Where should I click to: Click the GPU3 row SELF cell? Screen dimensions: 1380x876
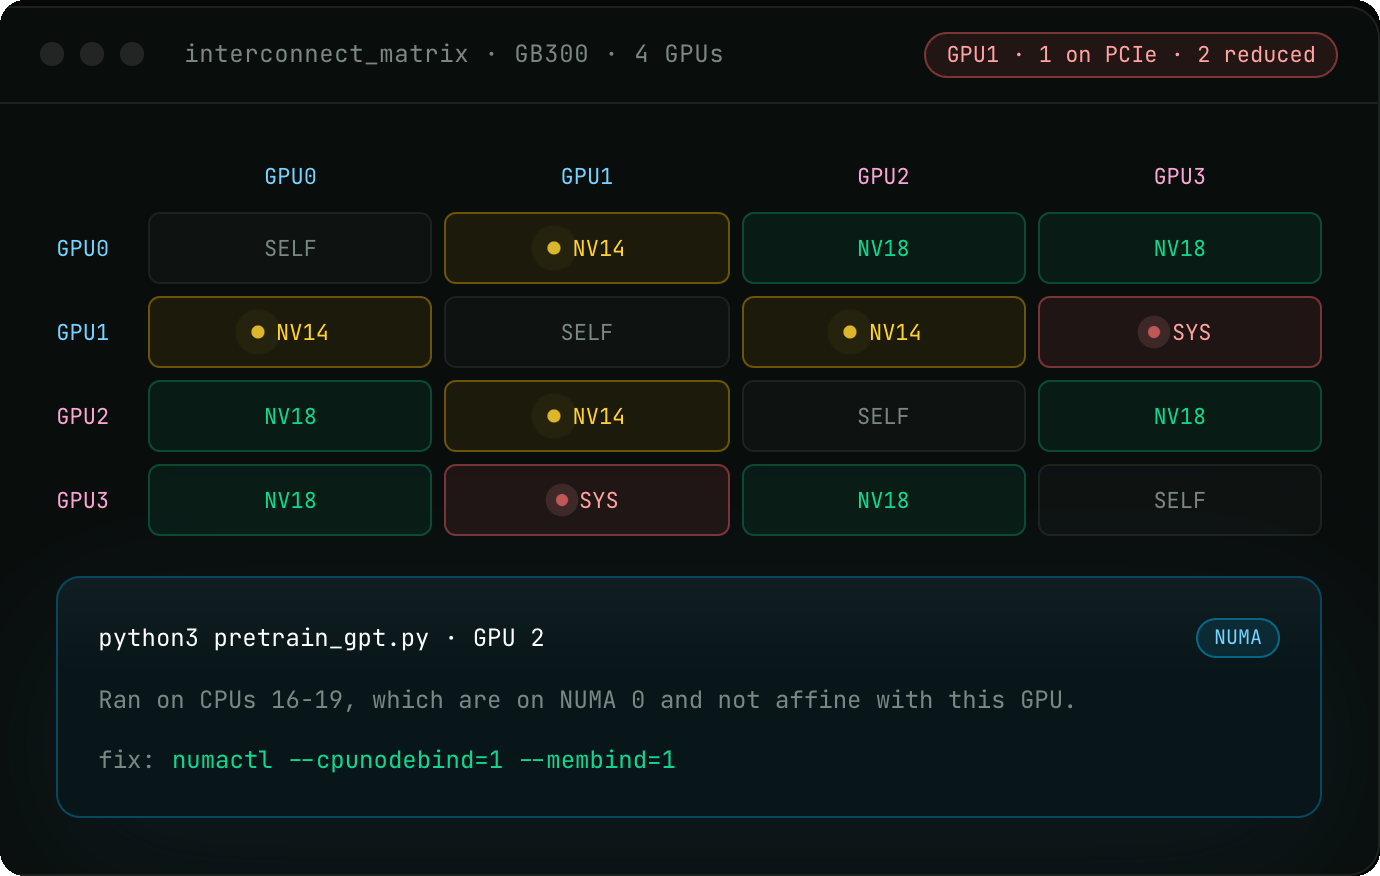coord(1180,500)
